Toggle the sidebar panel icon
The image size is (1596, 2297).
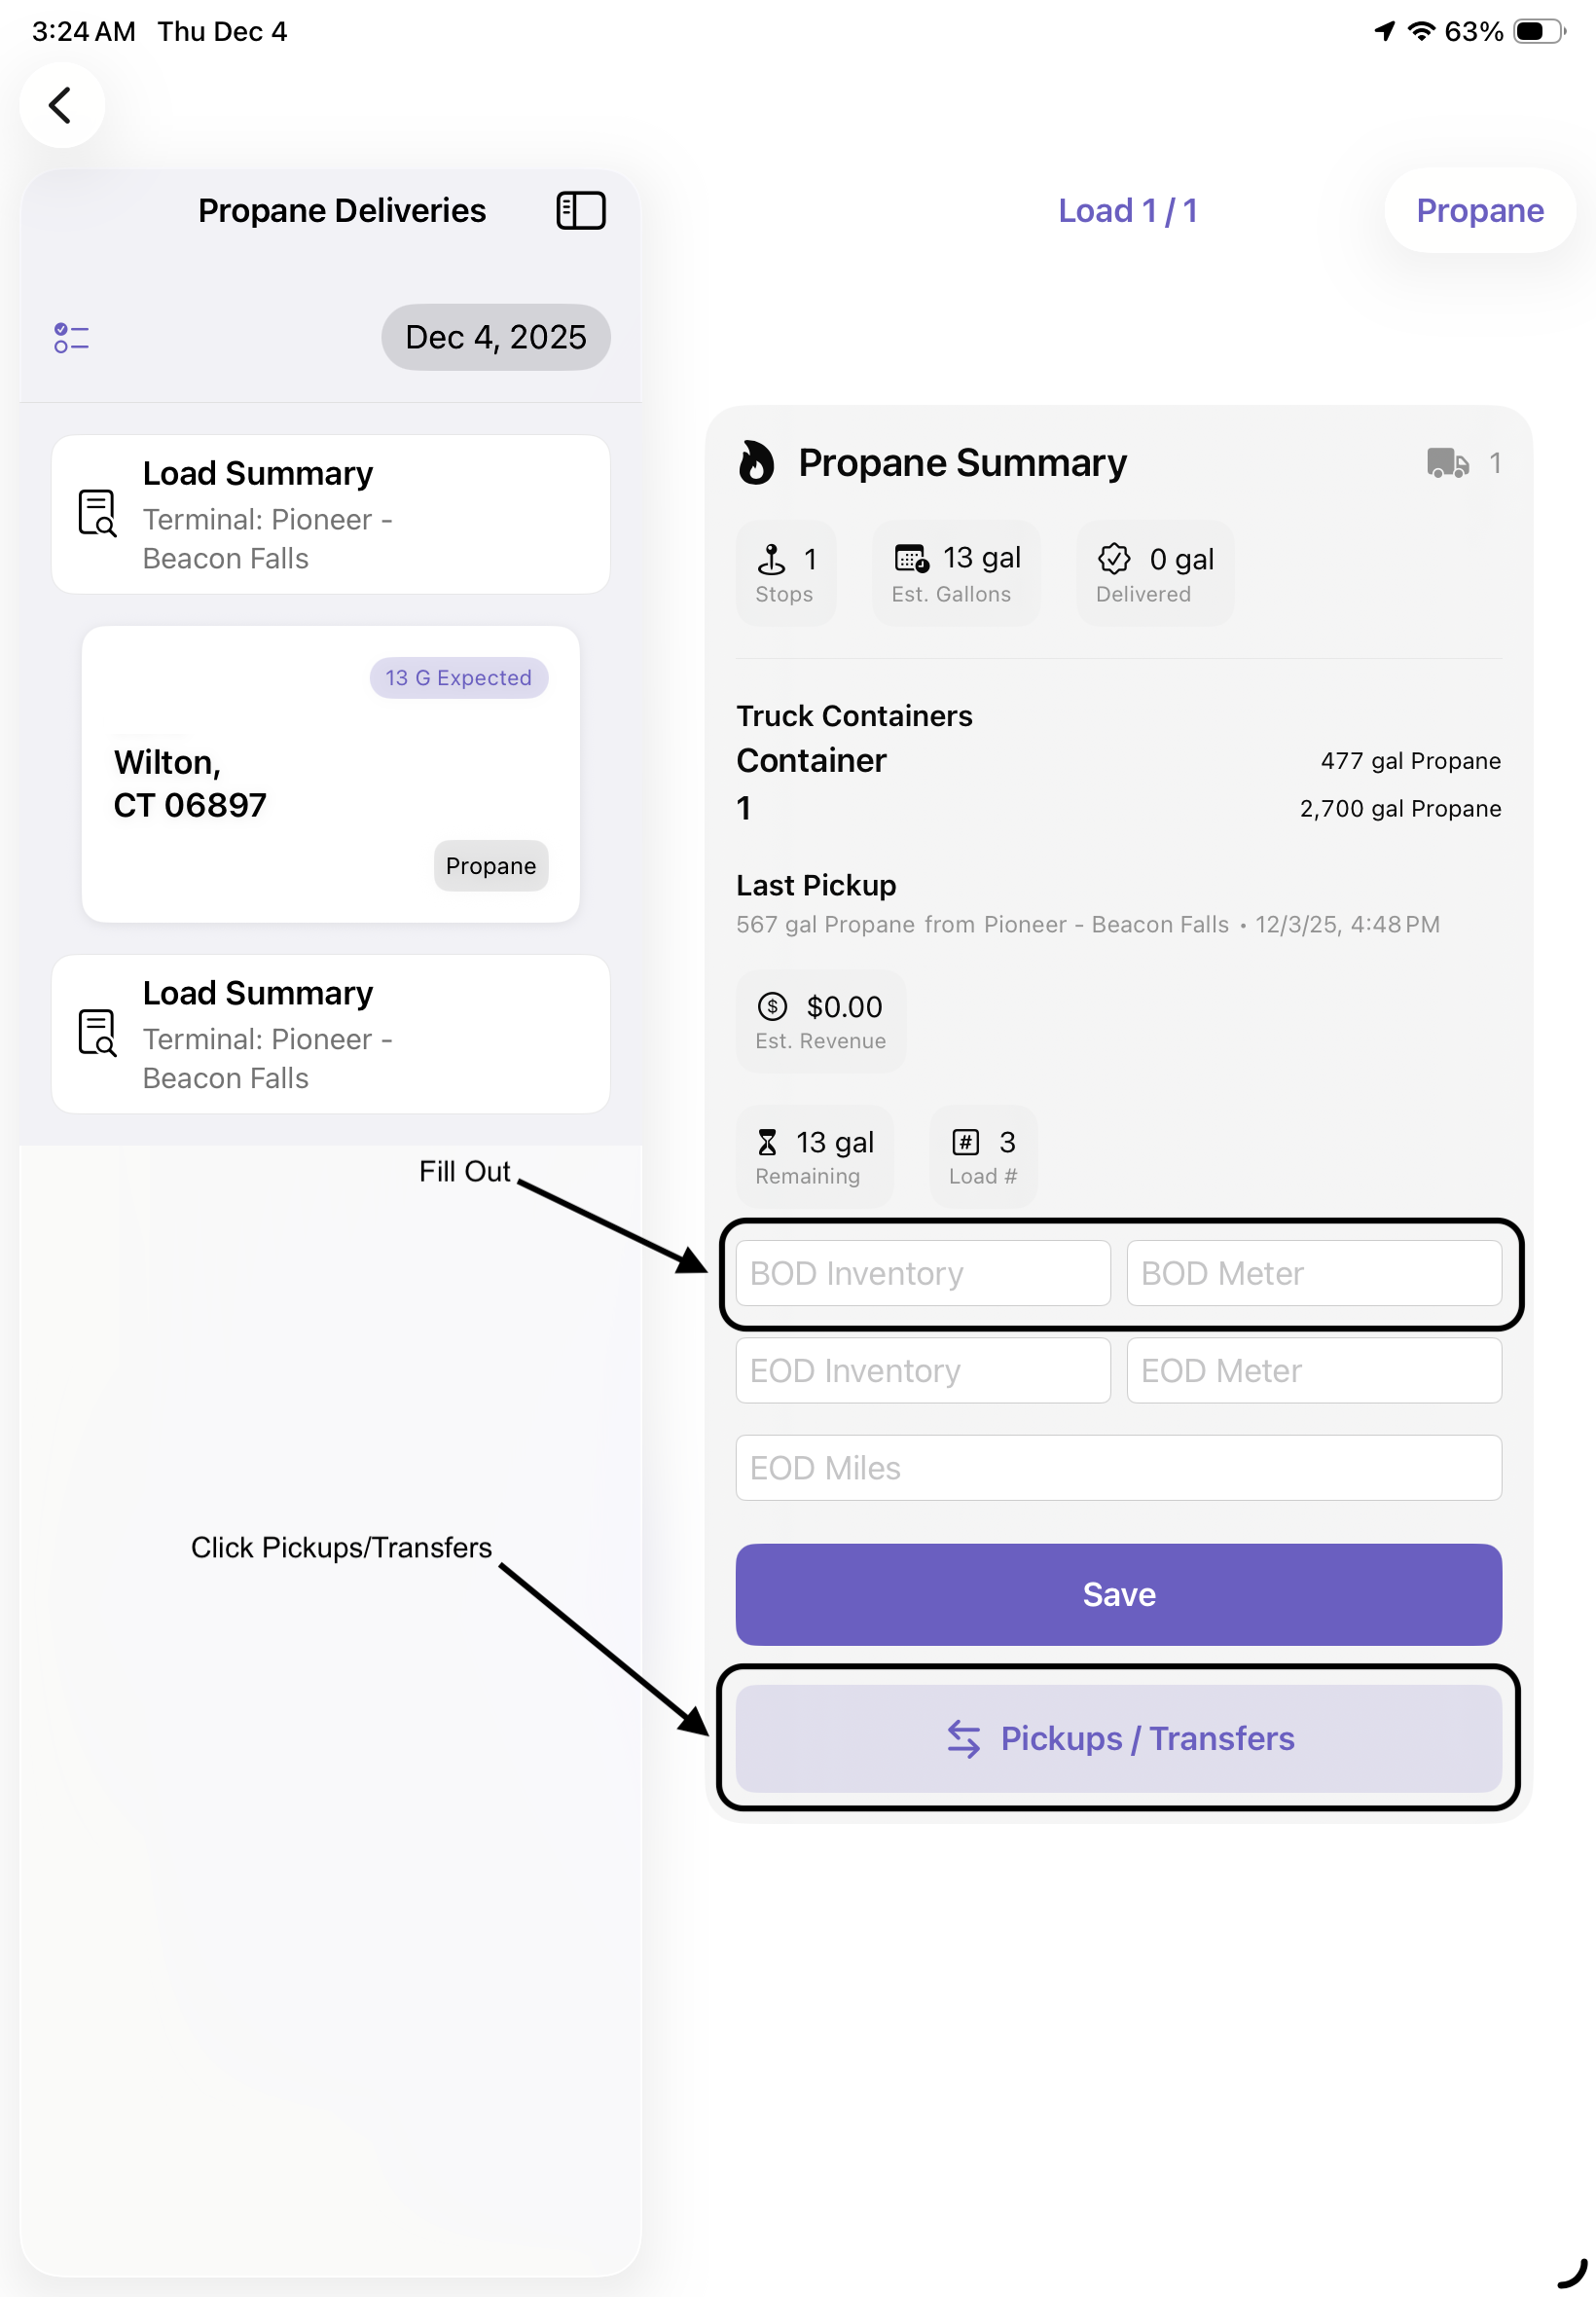tap(580, 211)
